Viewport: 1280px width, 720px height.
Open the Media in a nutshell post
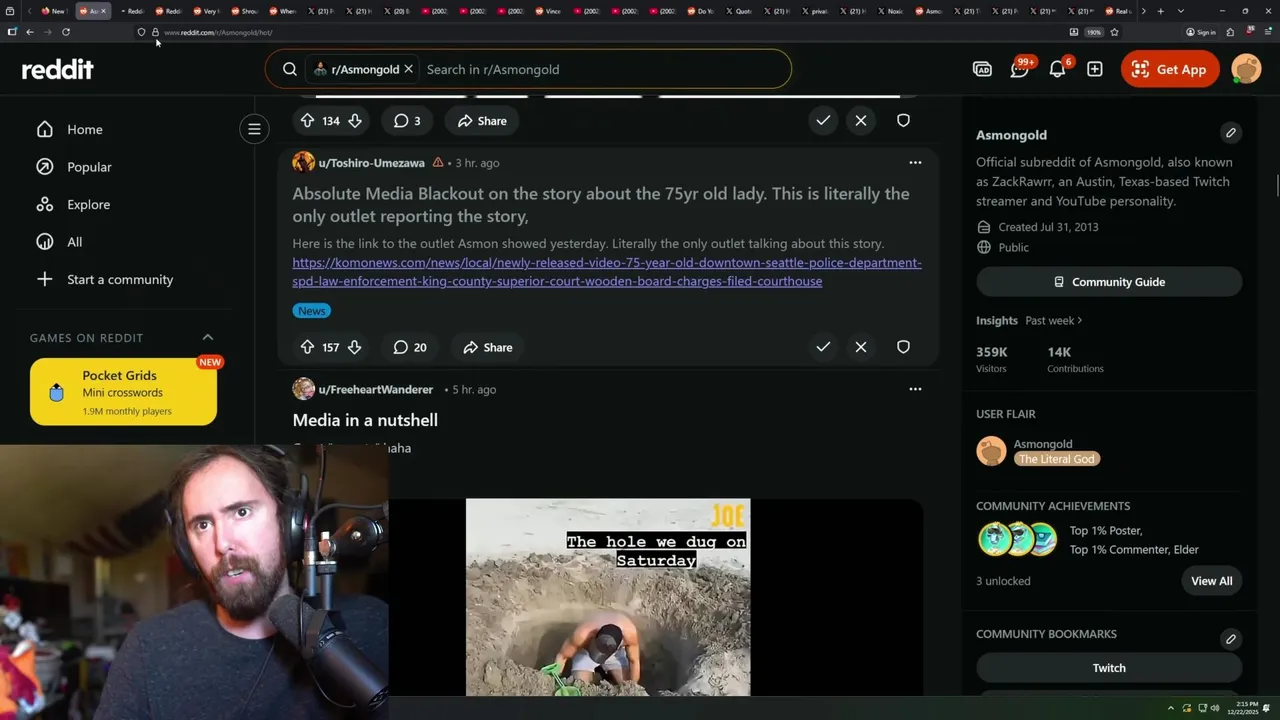(x=365, y=420)
